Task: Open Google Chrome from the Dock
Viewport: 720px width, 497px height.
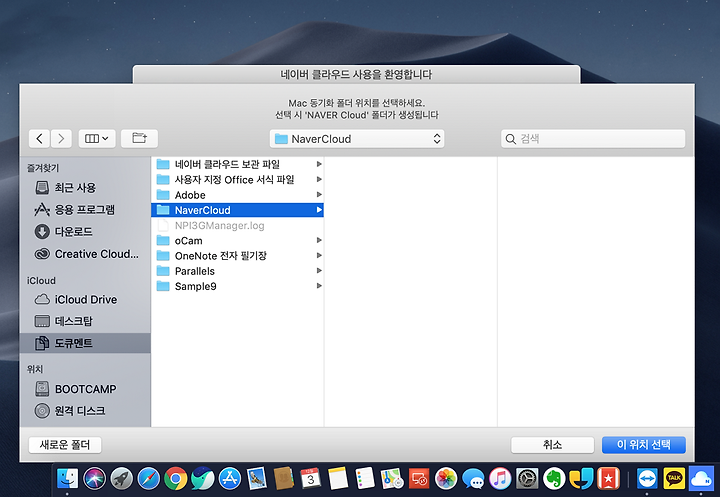Action: [175, 479]
